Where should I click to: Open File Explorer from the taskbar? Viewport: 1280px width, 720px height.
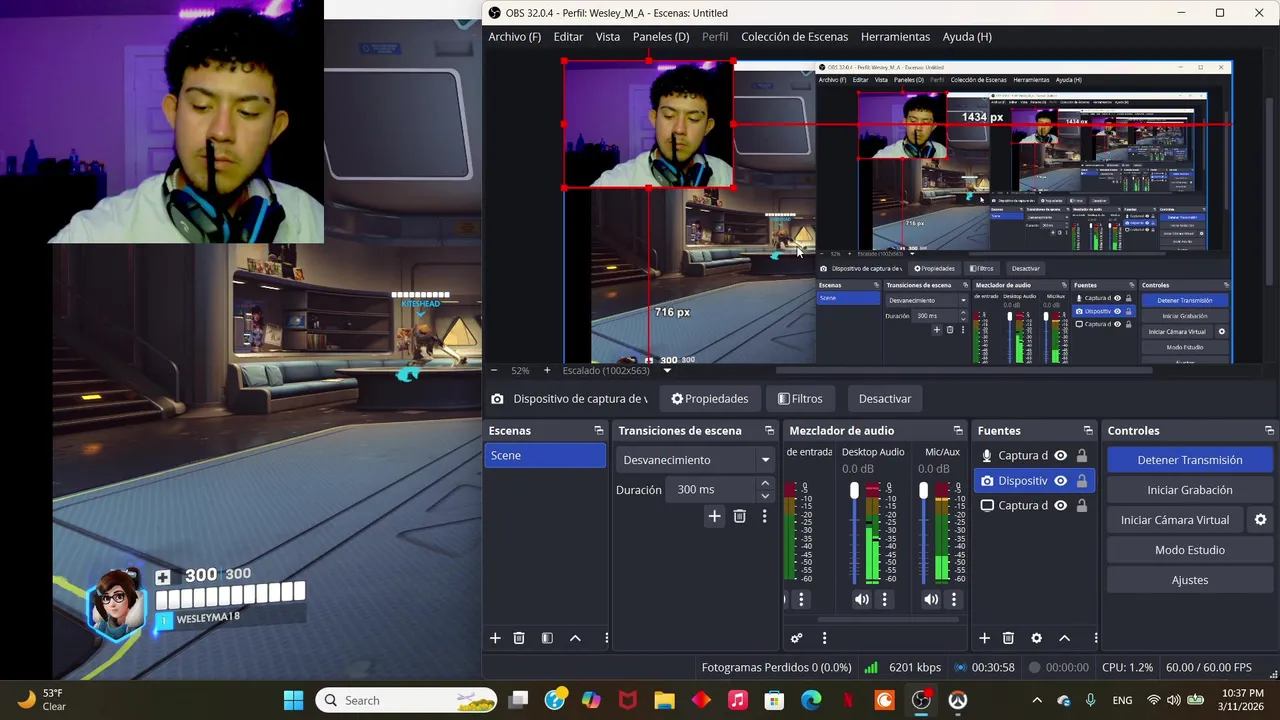(x=665, y=700)
